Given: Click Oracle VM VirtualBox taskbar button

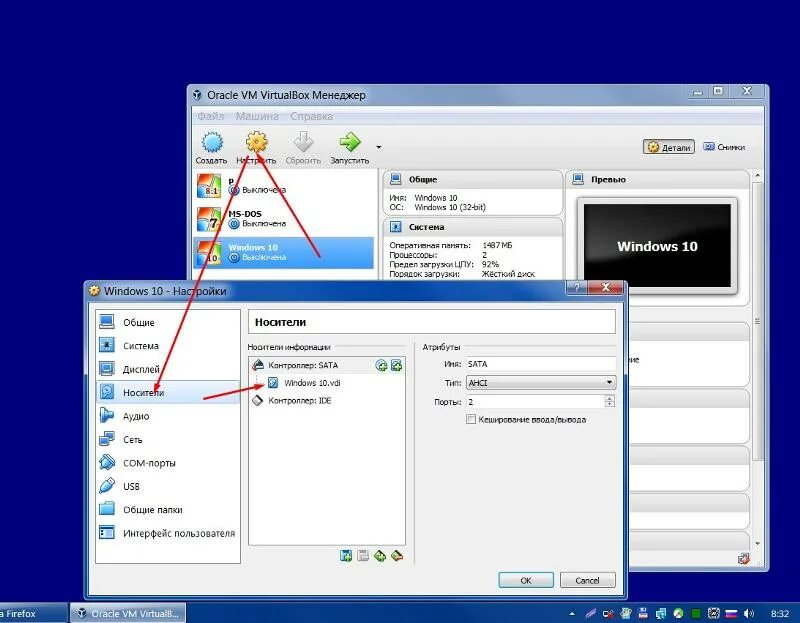Looking at the screenshot, I should click(128, 613).
